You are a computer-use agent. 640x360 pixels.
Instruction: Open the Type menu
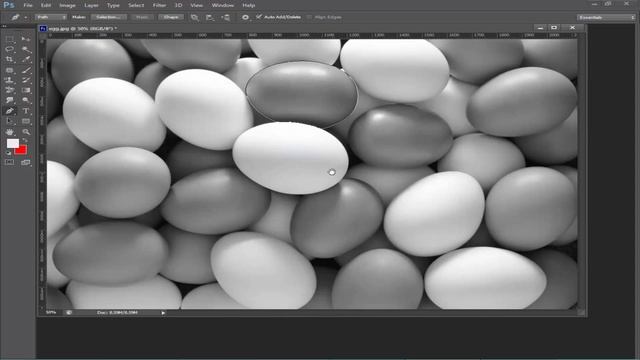pyautogui.click(x=113, y=5)
